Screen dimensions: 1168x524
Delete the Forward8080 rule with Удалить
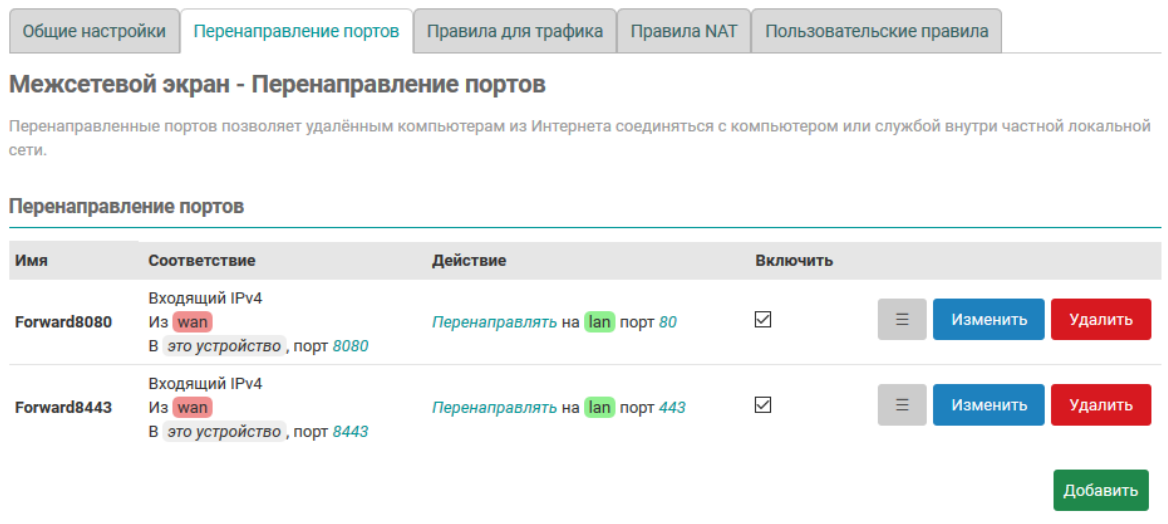click(x=1100, y=320)
